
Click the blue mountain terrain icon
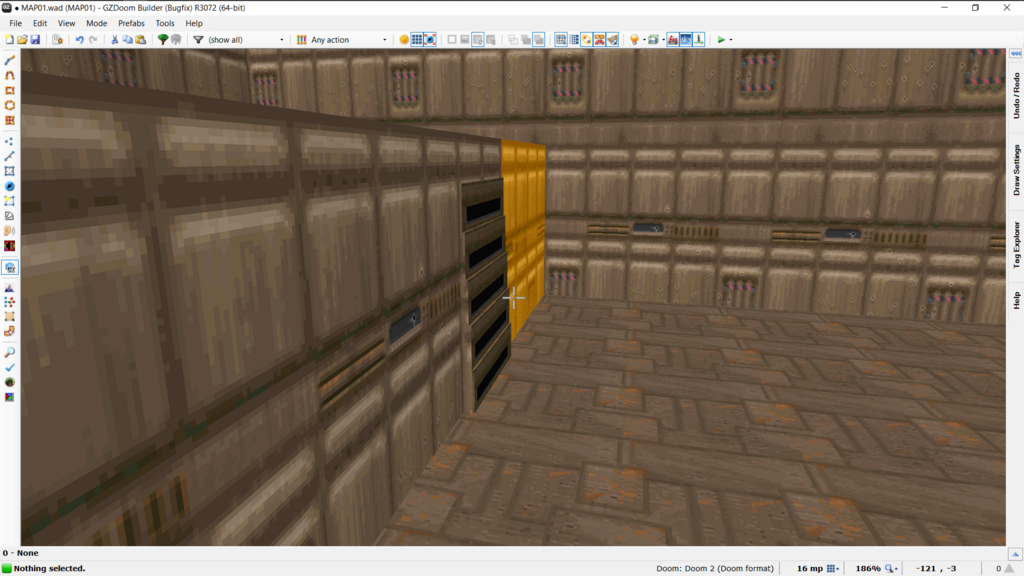coord(10,287)
